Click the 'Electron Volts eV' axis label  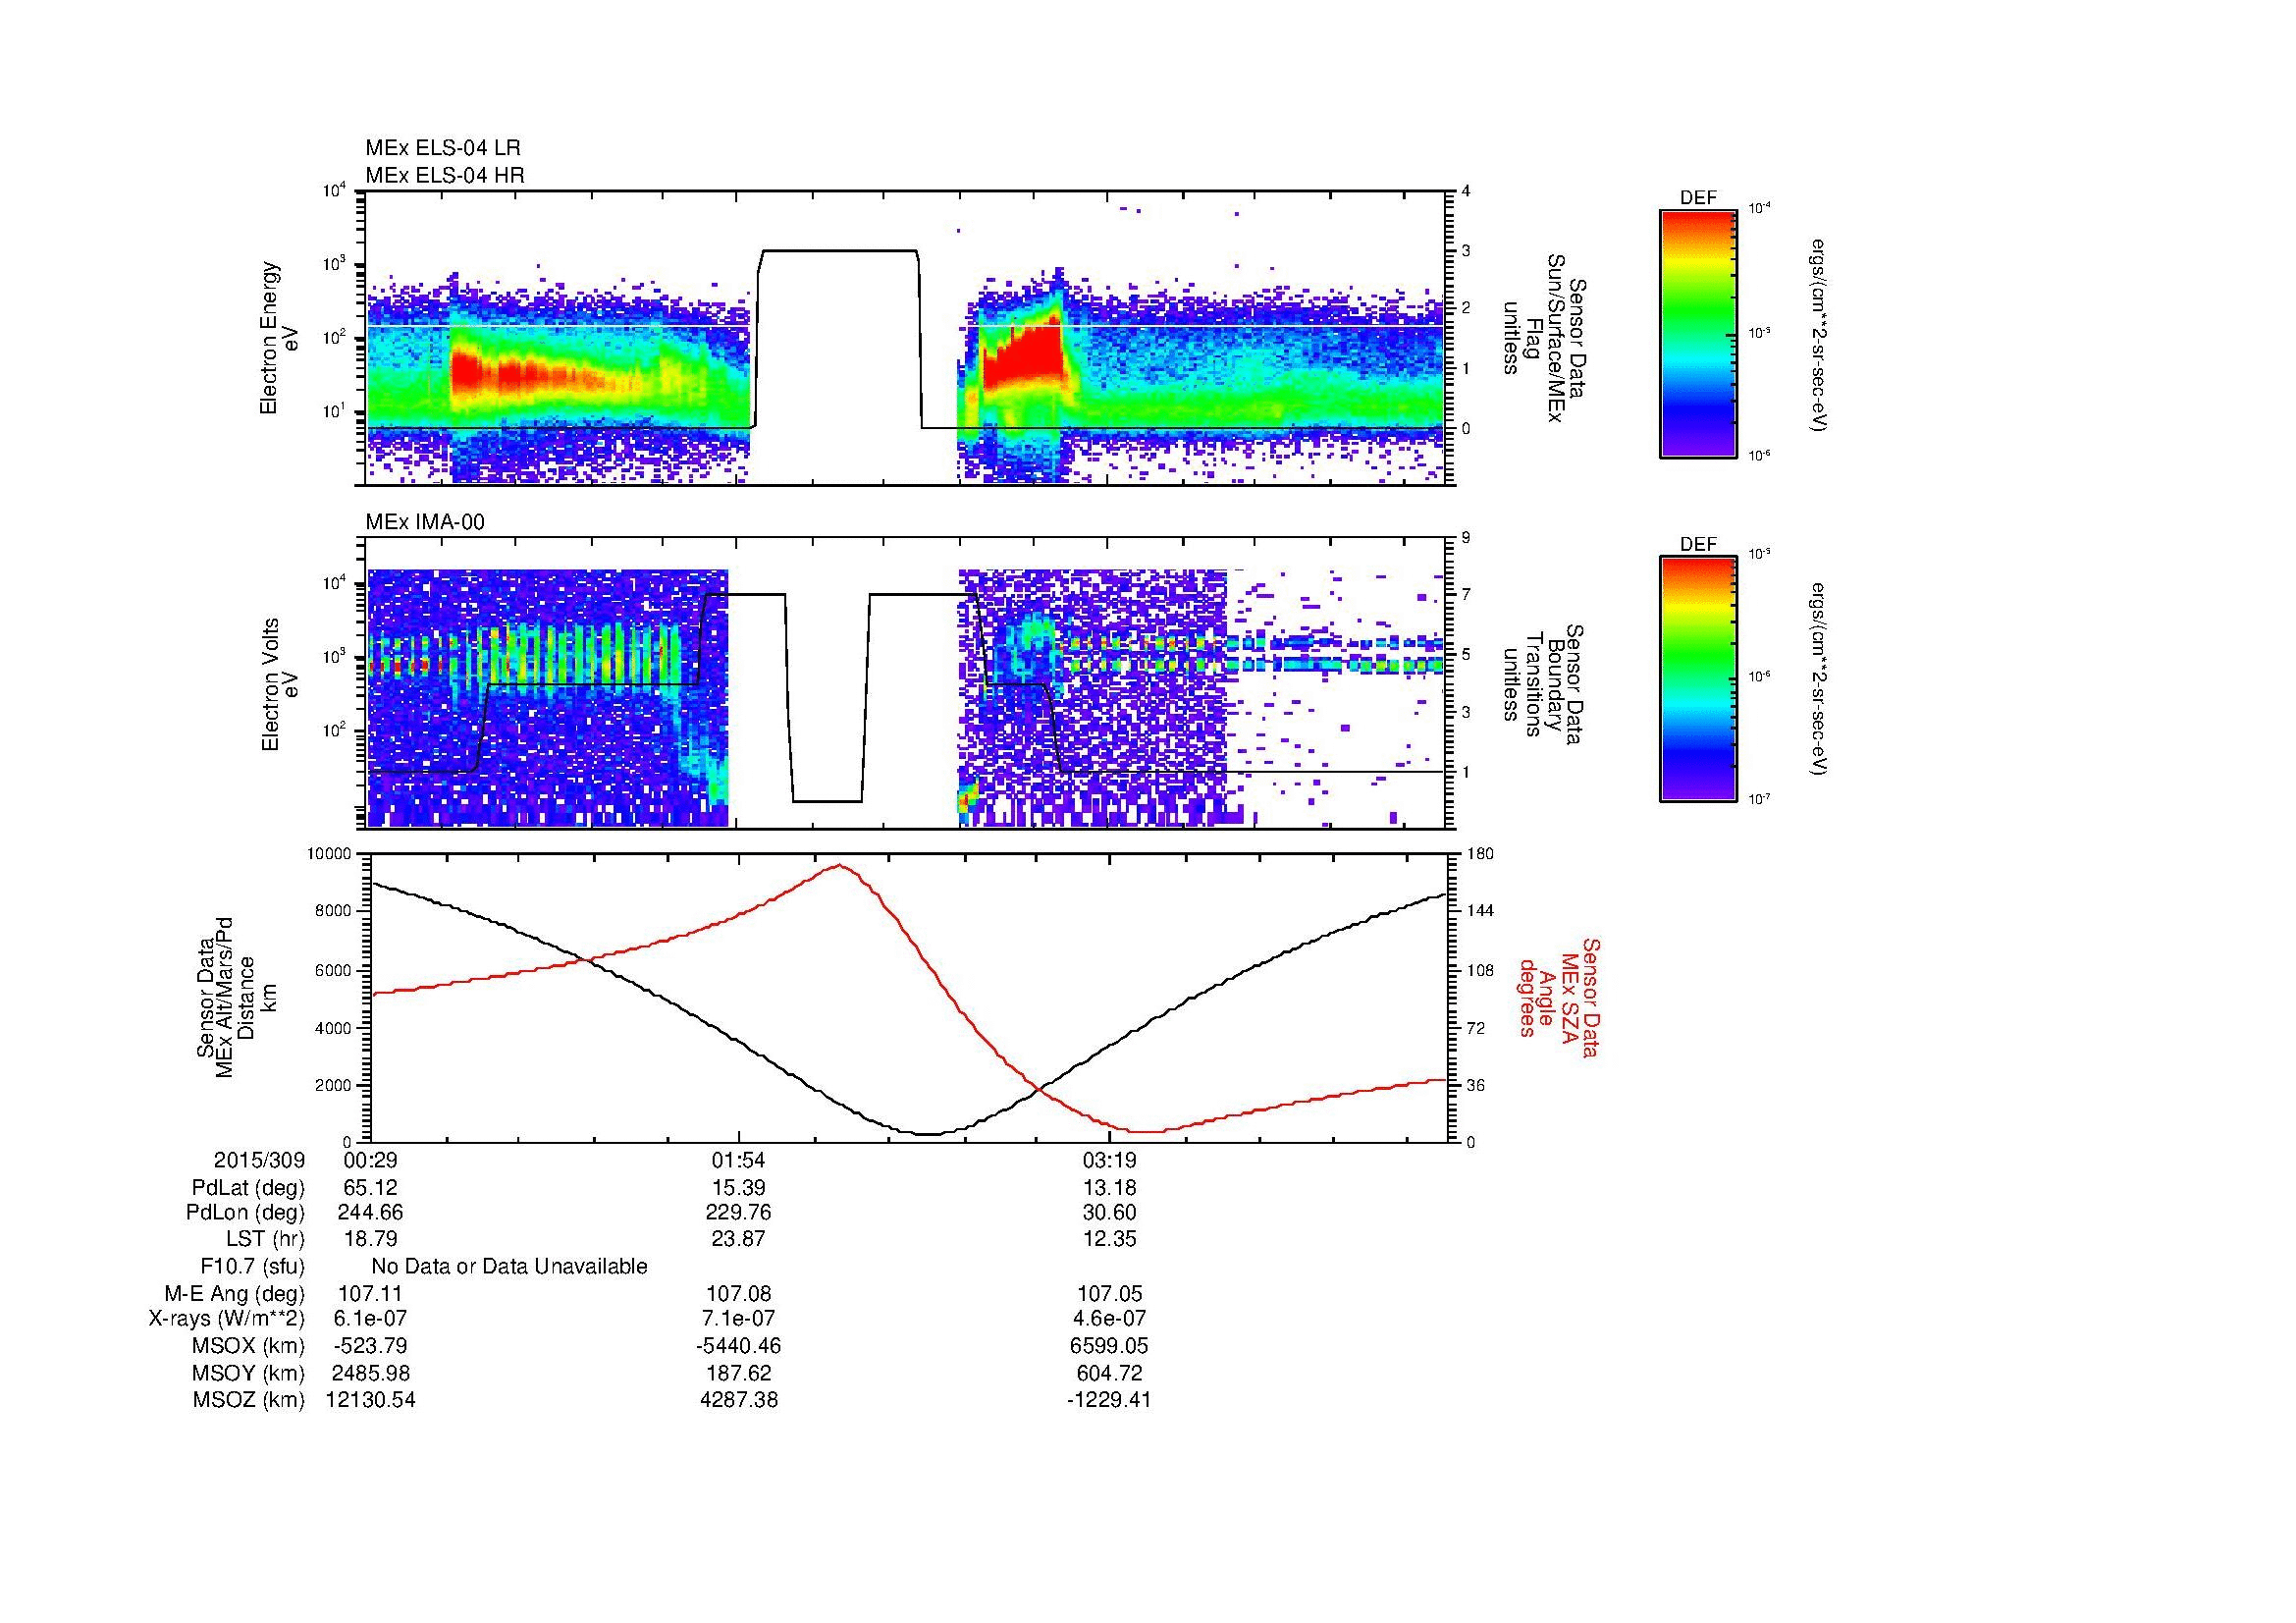coord(279,685)
